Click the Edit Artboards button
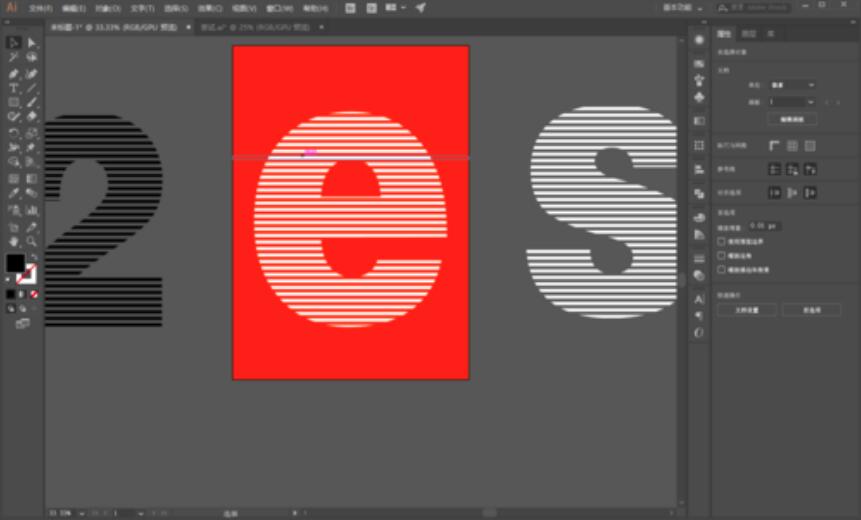The image size is (861, 520). coord(792,119)
